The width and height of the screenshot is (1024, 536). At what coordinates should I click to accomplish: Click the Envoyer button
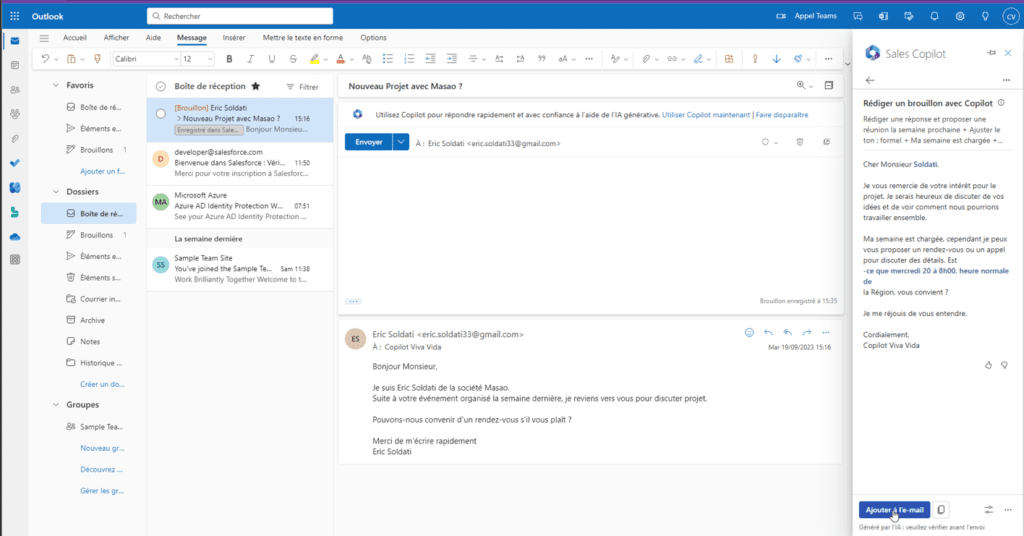(368, 142)
